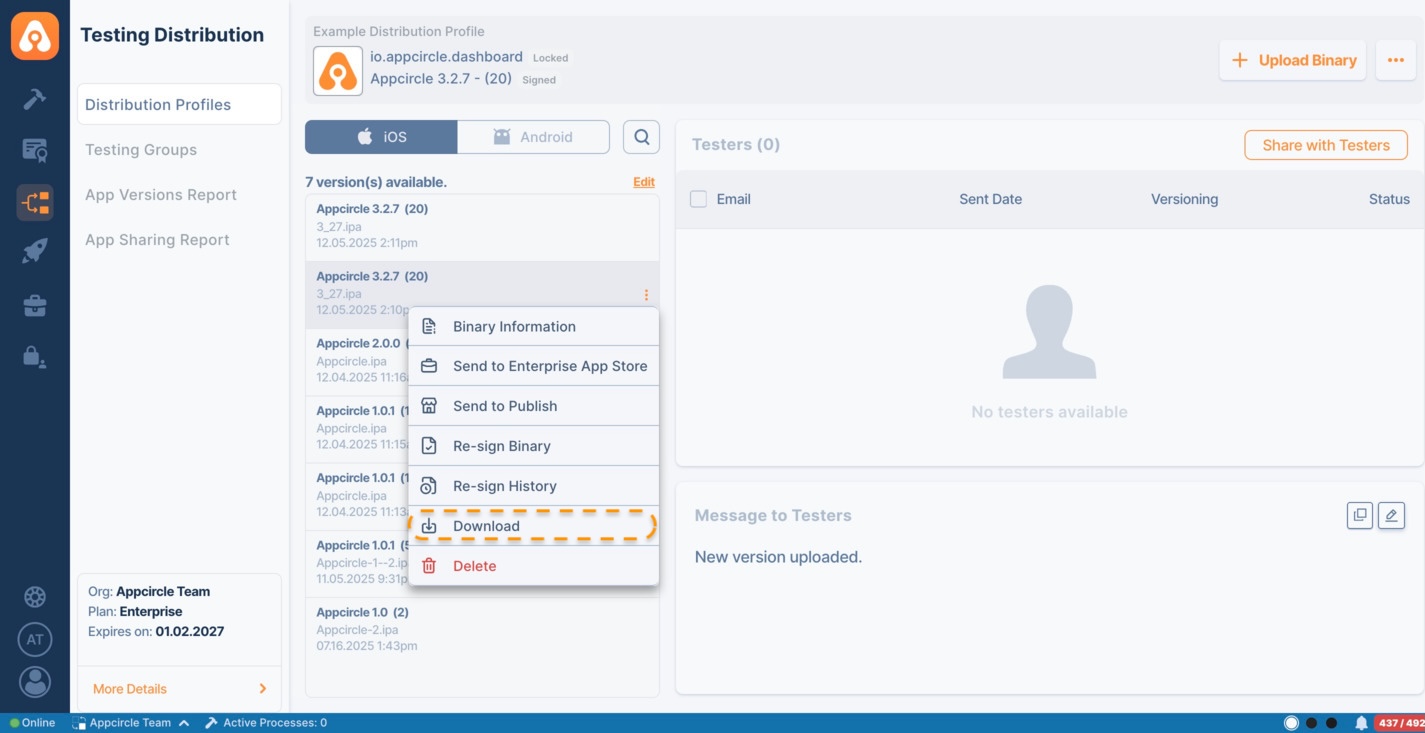Edit the message to testers with pencil icon
The height and width of the screenshot is (733, 1425).
point(1391,515)
